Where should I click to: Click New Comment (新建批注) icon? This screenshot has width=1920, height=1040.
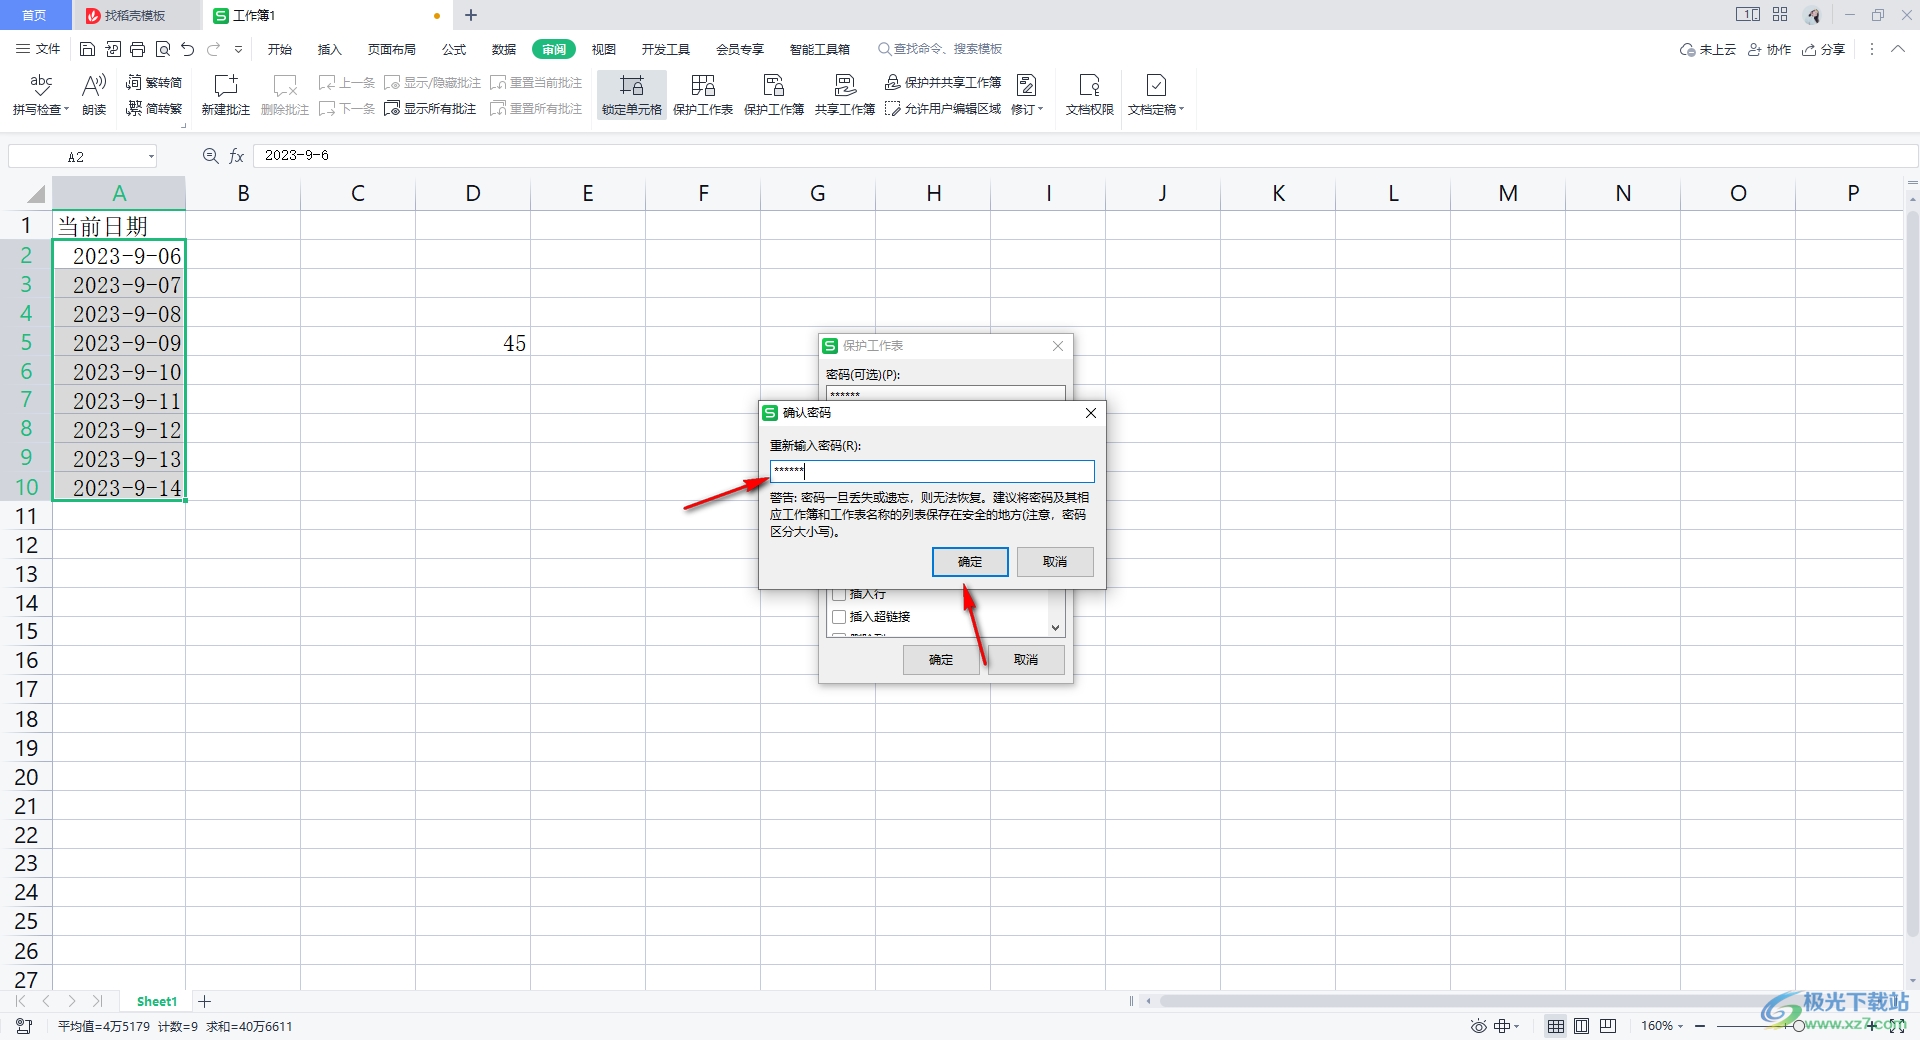(x=226, y=94)
